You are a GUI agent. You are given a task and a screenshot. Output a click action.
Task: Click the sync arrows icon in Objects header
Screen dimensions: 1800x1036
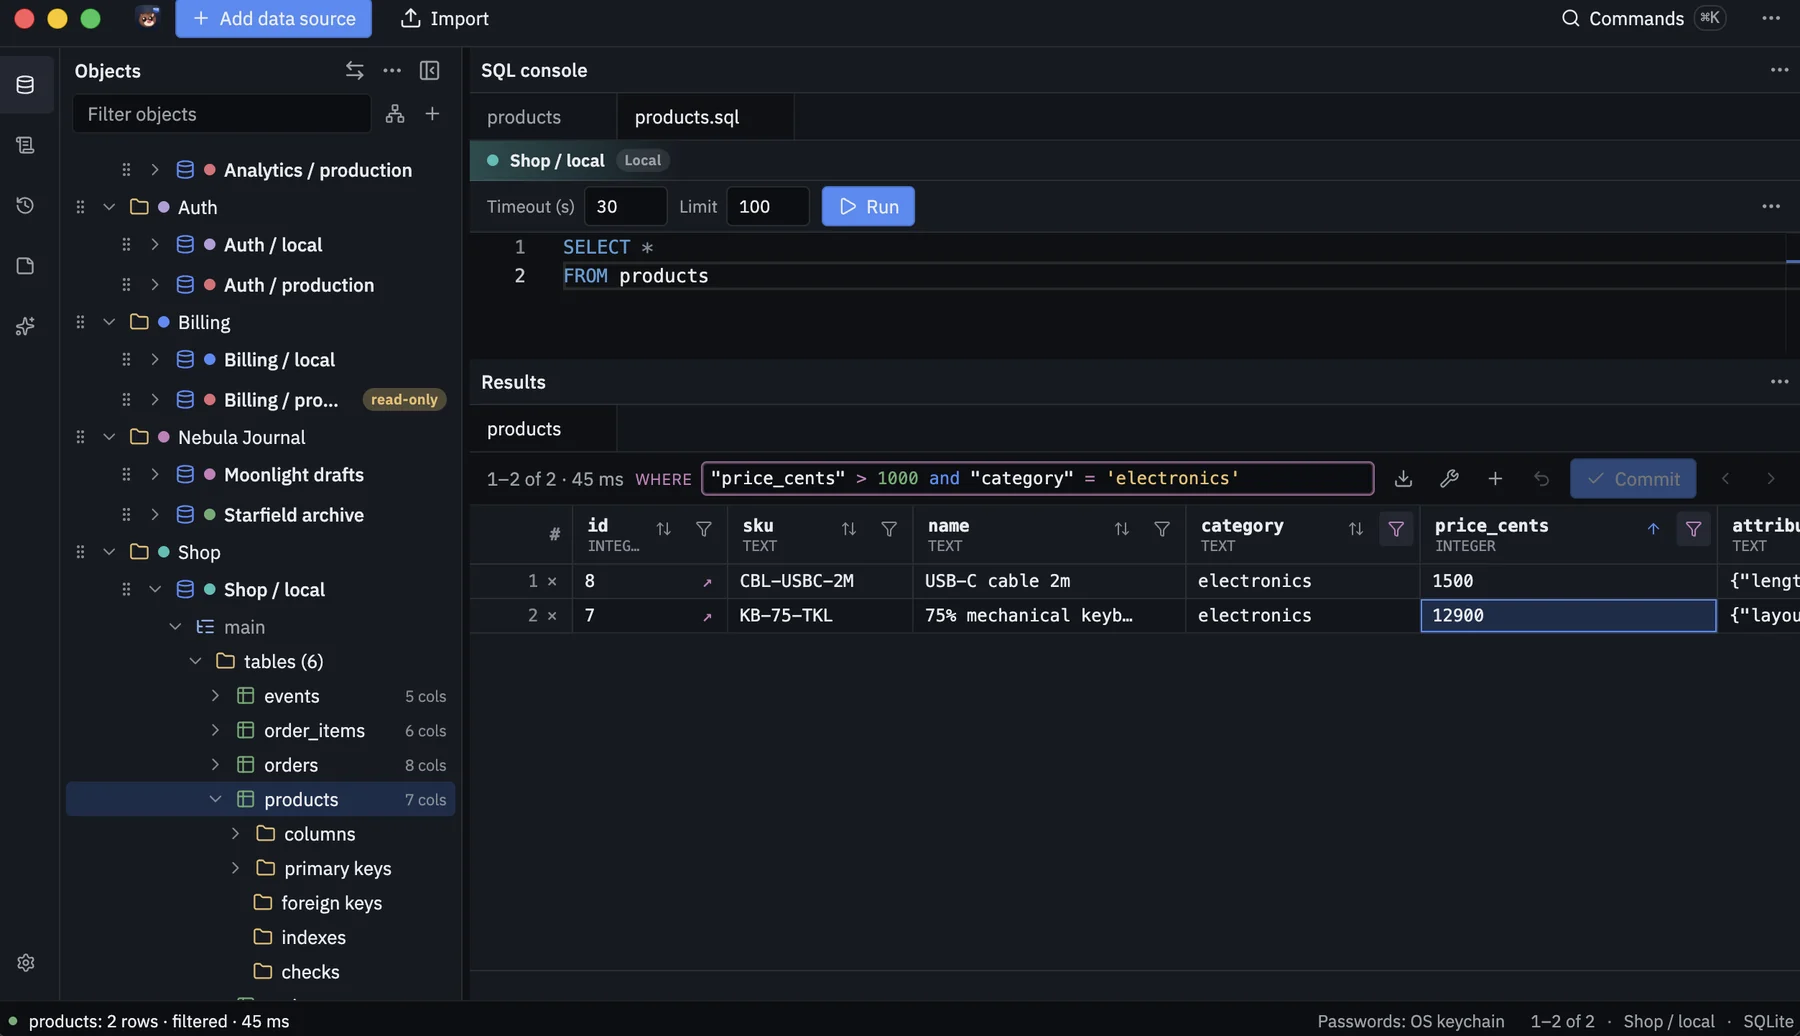(354, 70)
